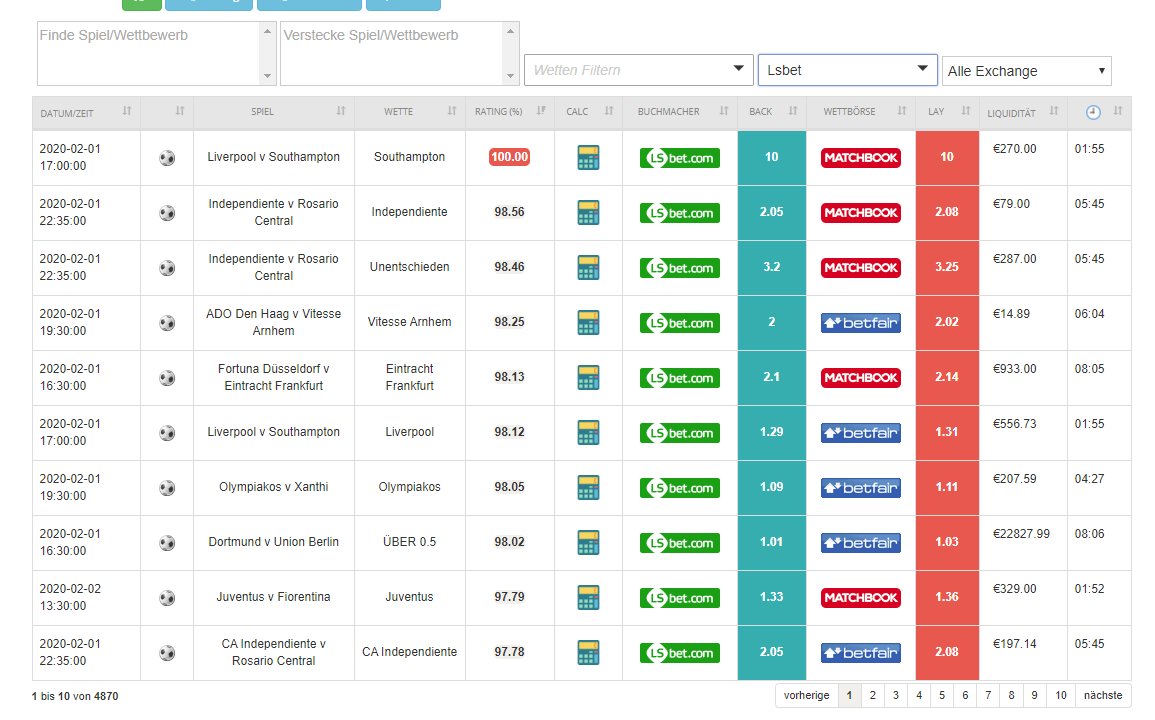The height and width of the screenshot is (720, 1155).
Task: Click Betfair logo in CA Independiente row
Action: [x=860, y=653]
